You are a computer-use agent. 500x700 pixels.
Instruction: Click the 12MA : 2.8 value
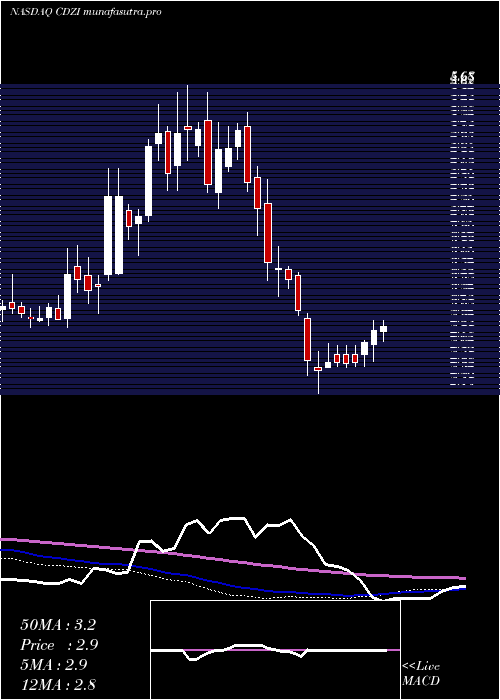pos(58,684)
